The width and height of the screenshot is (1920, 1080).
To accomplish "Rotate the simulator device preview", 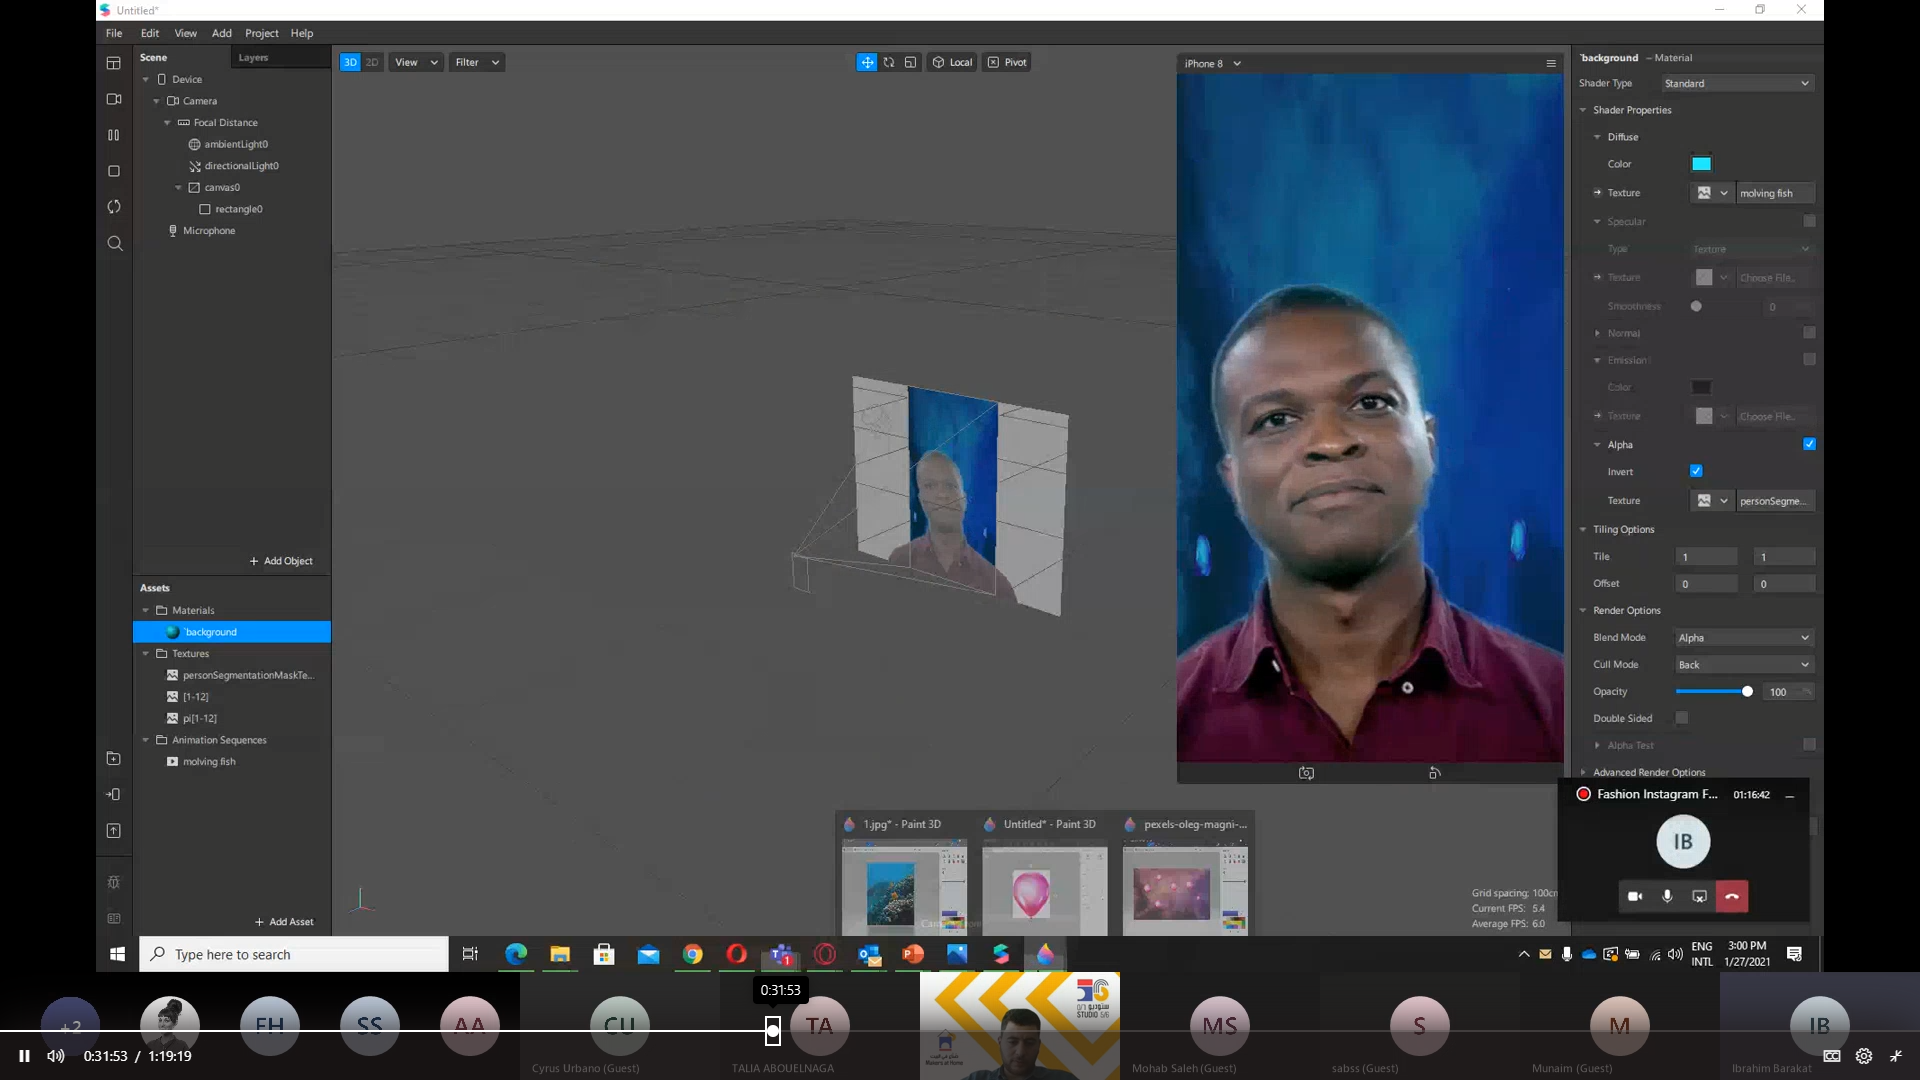I will (x=1434, y=773).
